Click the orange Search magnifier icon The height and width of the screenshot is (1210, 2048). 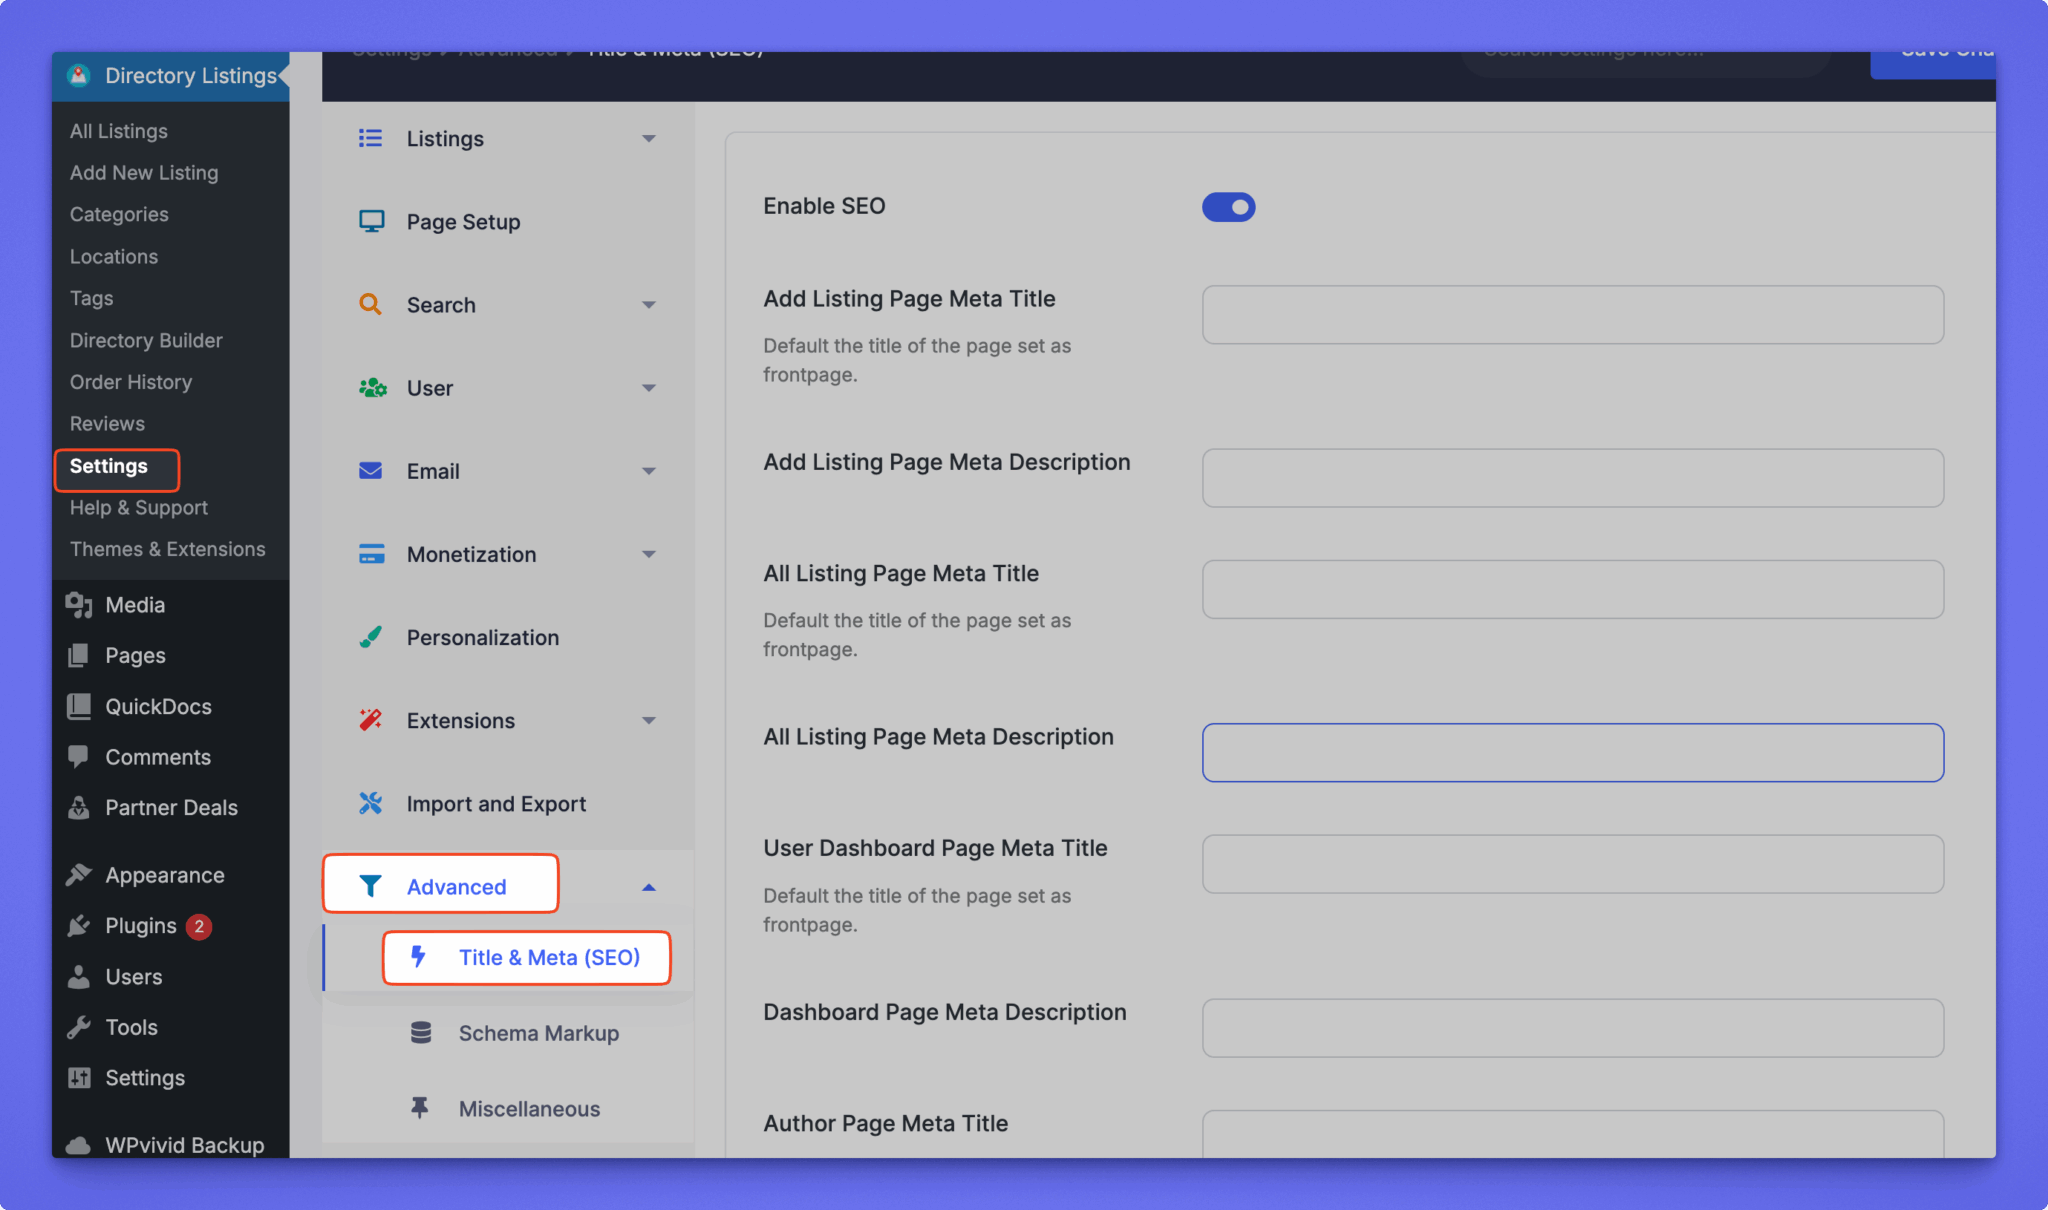(370, 304)
